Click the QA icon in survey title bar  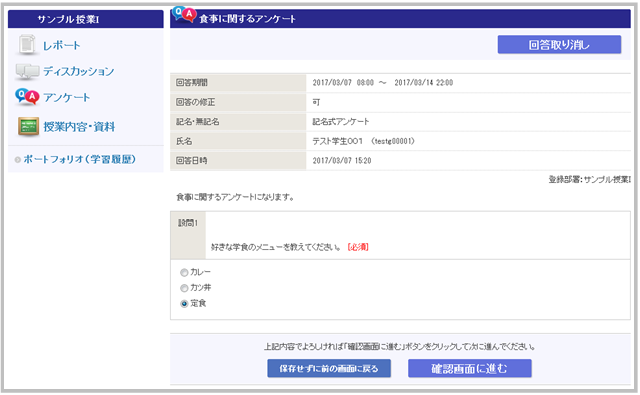[x=184, y=15]
